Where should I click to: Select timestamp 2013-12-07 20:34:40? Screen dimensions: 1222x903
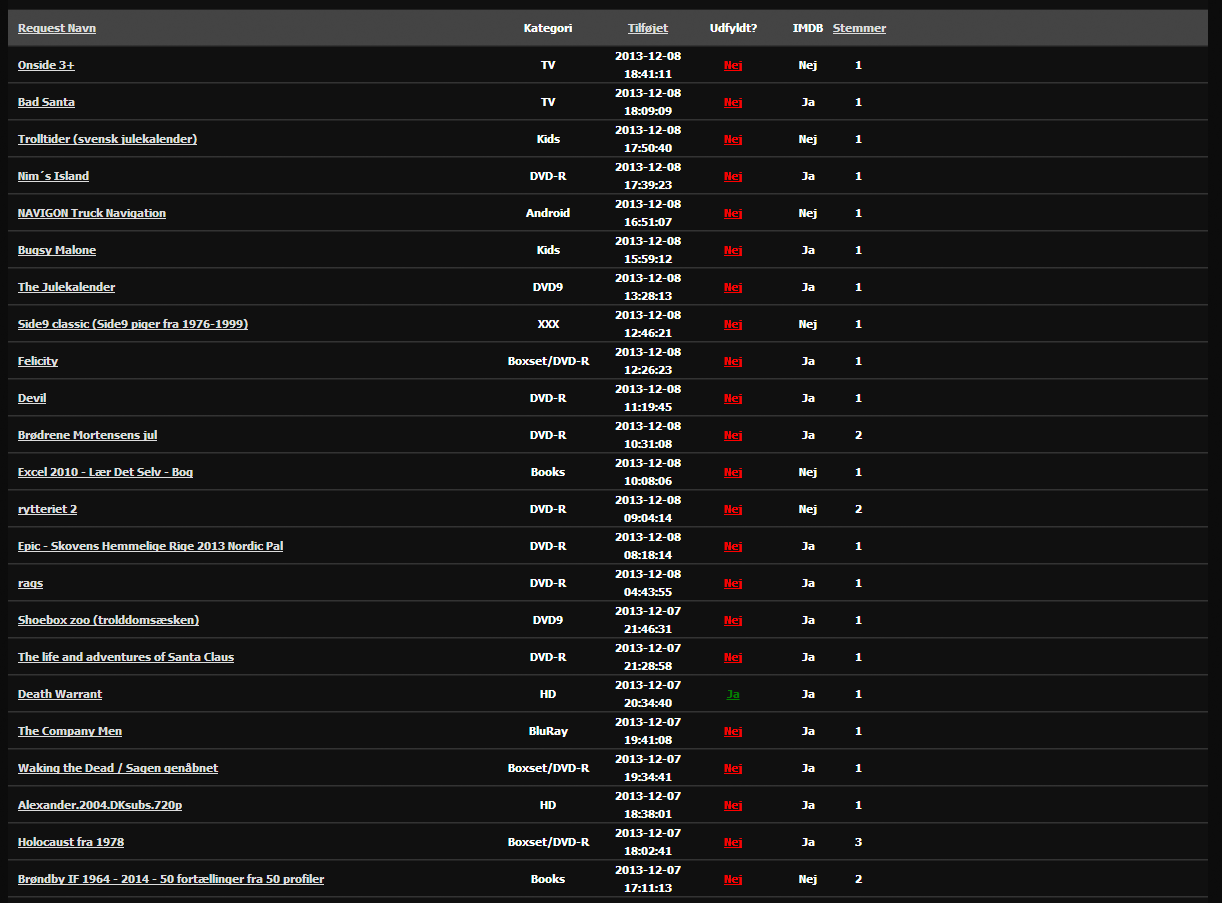click(x=648, y=694)
